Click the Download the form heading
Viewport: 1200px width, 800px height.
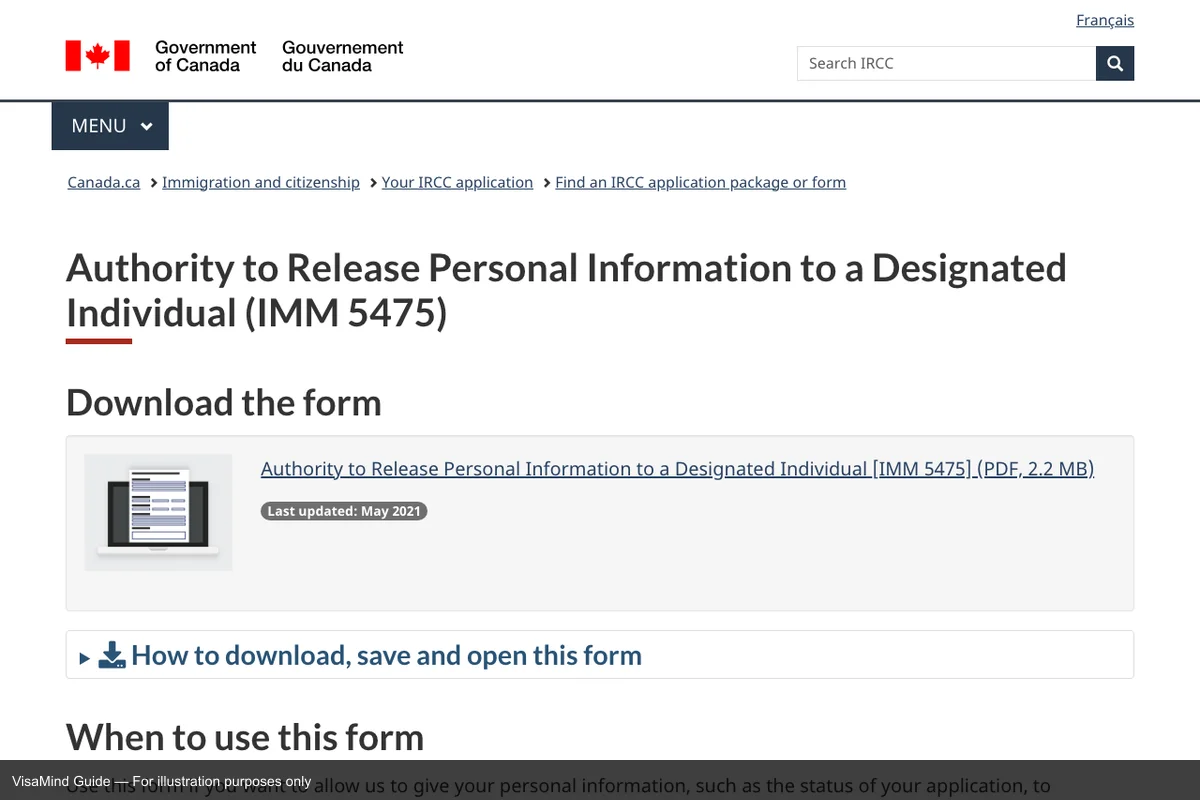pos(224,403)
